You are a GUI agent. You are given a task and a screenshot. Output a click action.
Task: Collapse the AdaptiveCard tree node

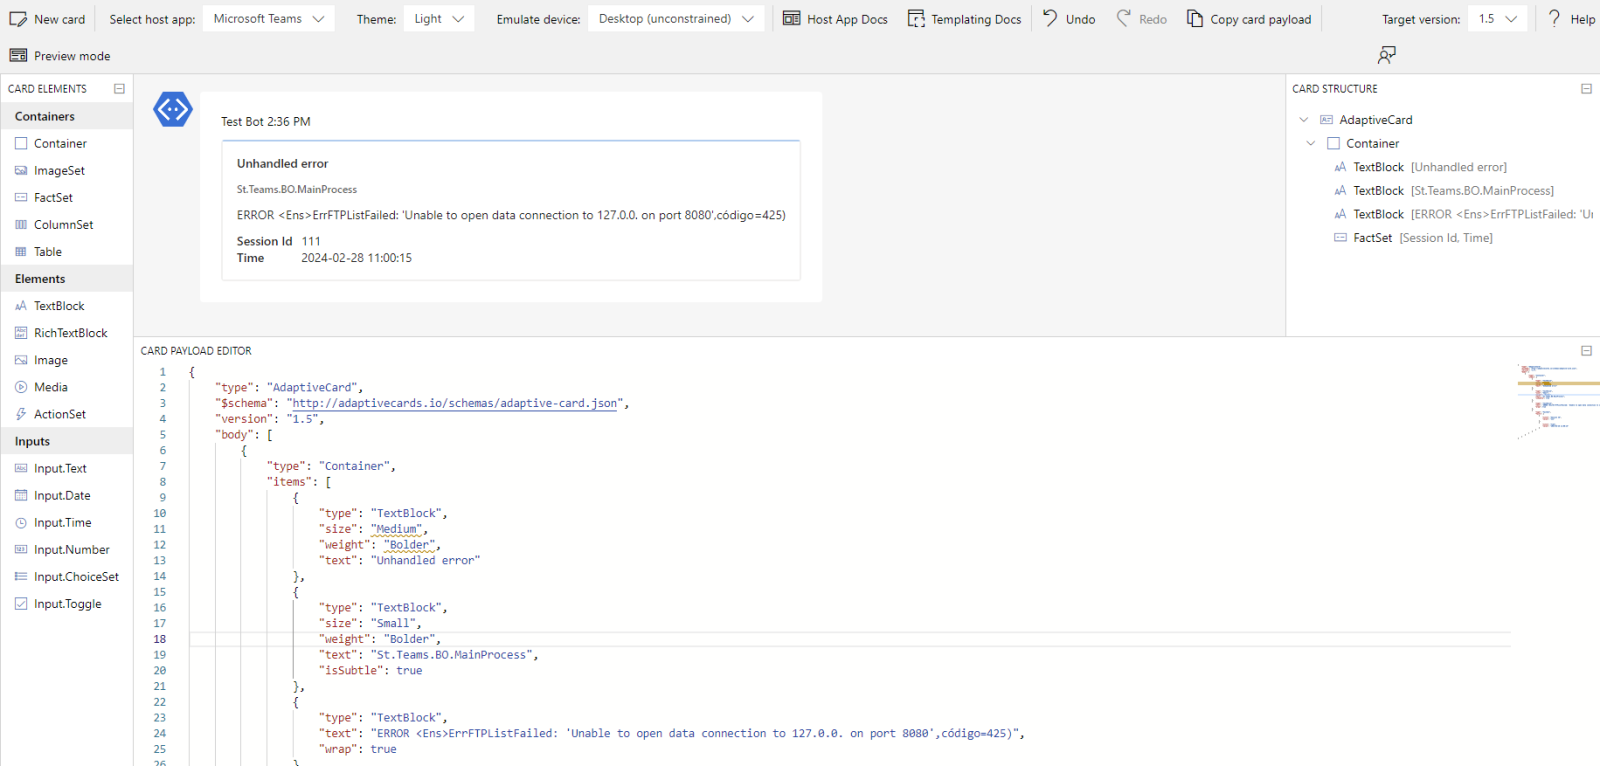pyautogui.click(x=1304, y=120)
